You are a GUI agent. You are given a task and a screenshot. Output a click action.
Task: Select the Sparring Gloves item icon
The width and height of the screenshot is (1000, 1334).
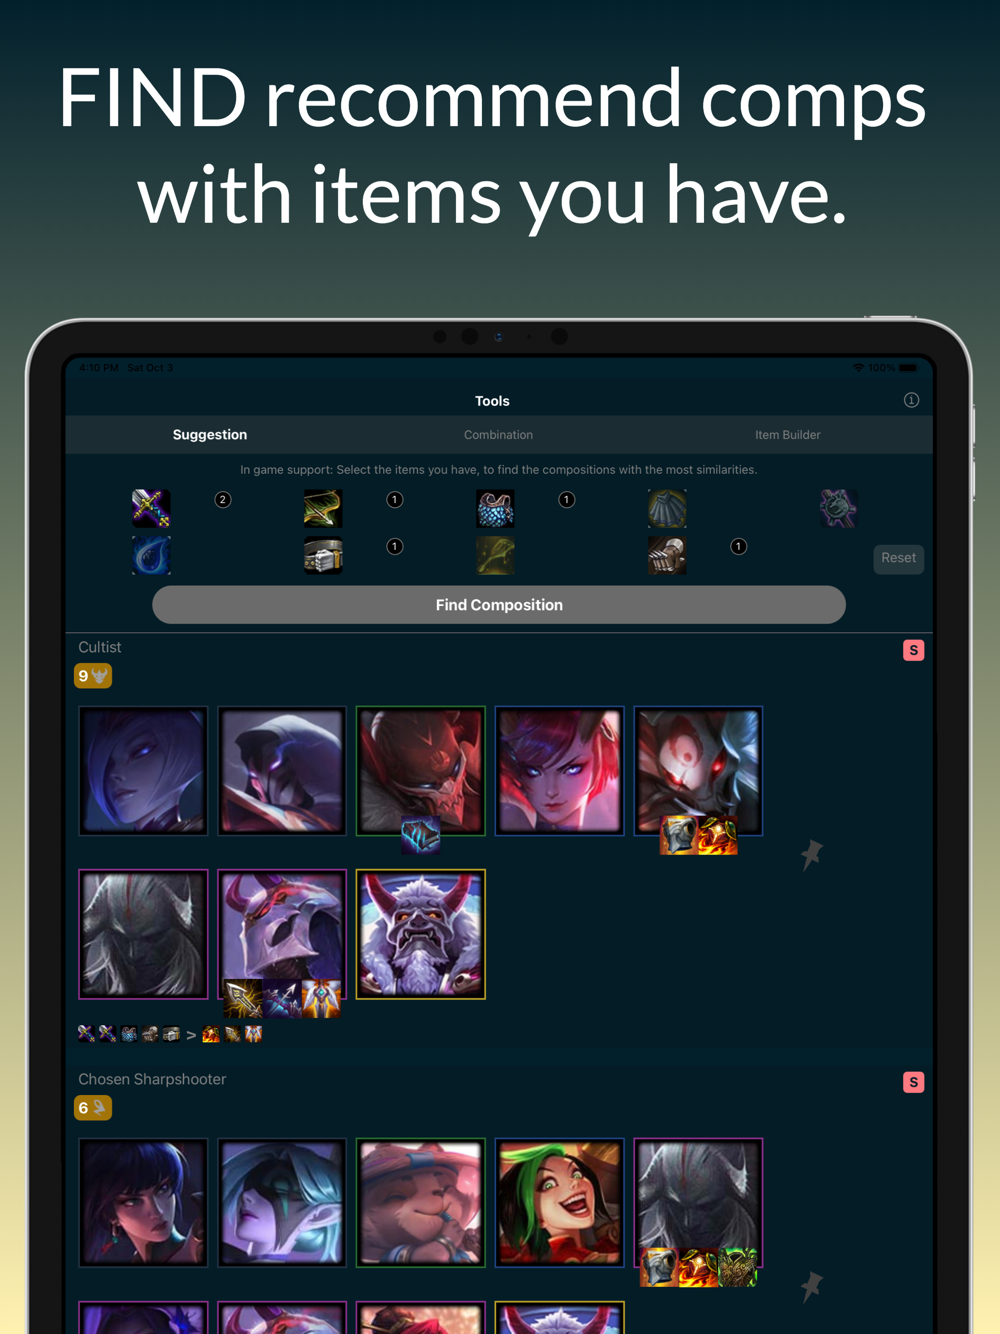coord(667,555)
